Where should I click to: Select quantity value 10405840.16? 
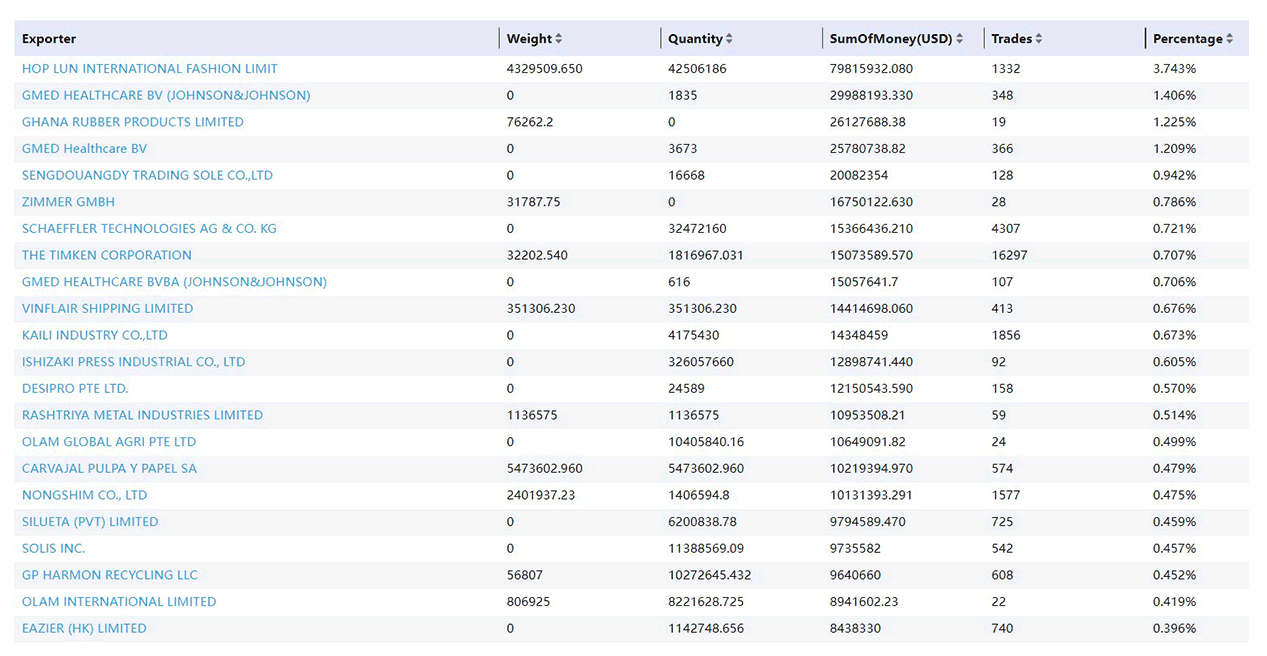pyautogui.click(x=706, y=442)
